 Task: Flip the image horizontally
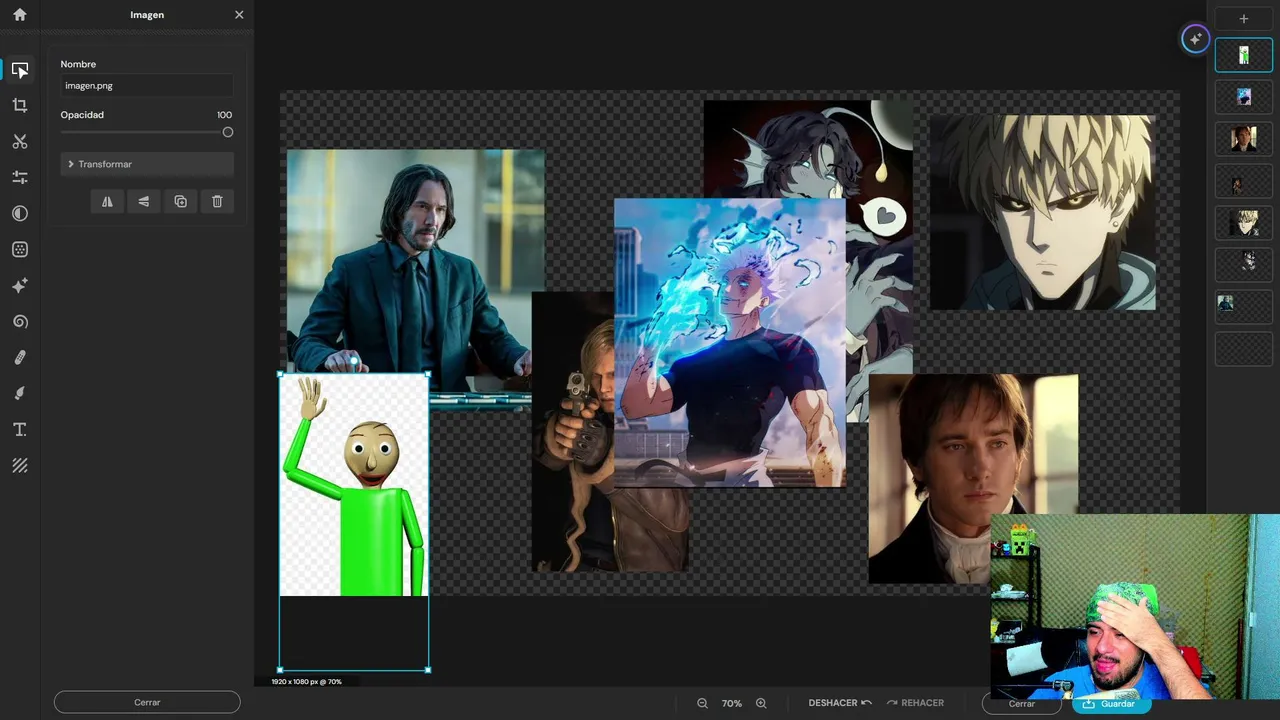(x=107, y=201)
